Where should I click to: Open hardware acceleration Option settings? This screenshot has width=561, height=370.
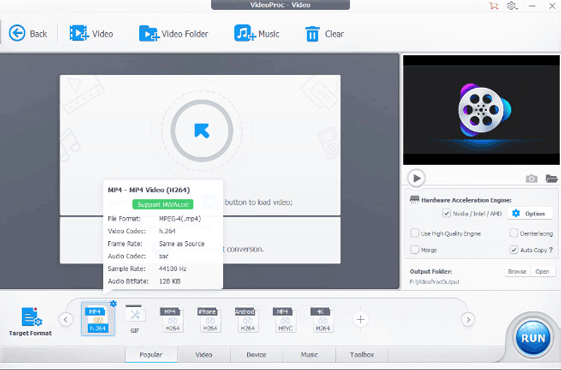(529, 213)
